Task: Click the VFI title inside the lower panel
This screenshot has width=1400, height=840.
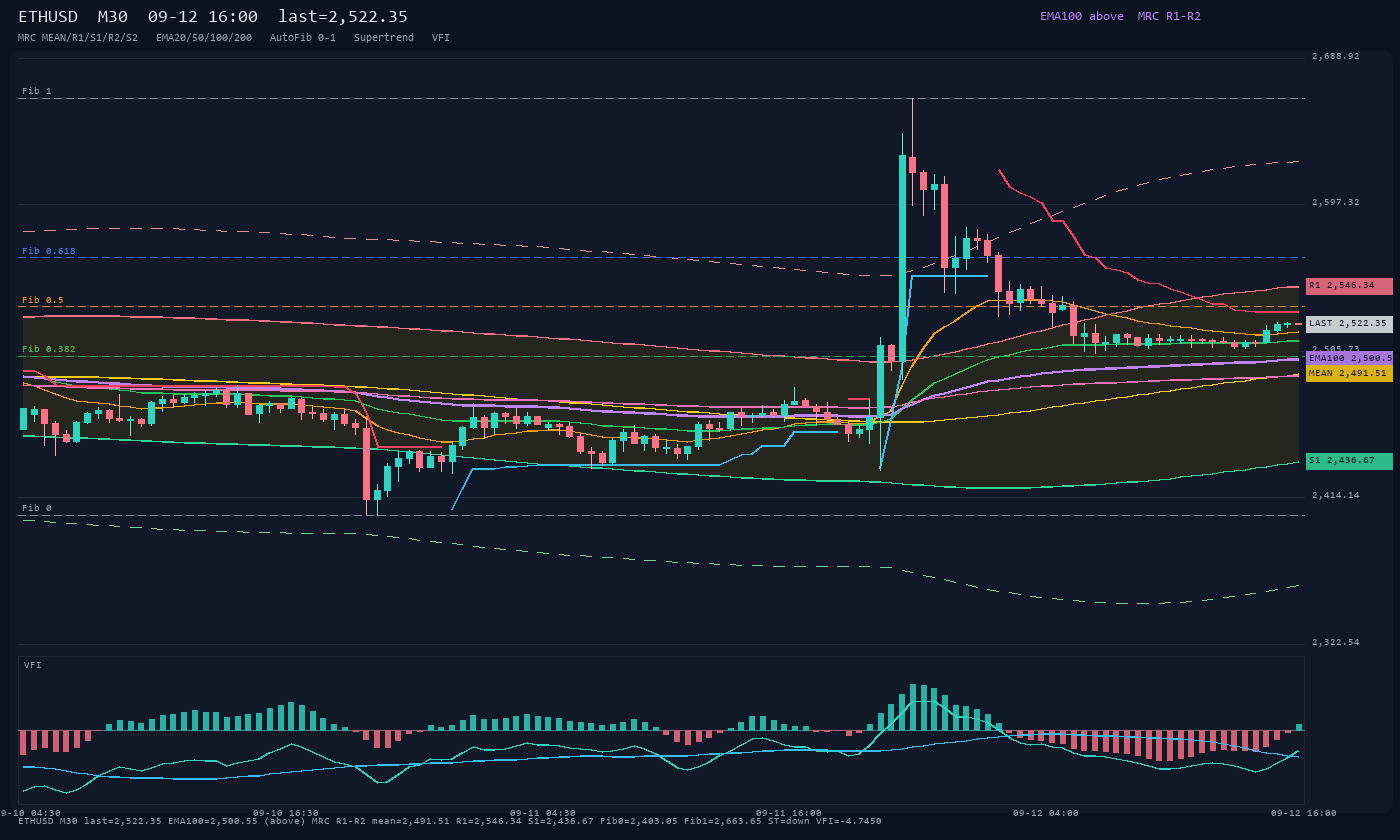Action: coord(33,665)
